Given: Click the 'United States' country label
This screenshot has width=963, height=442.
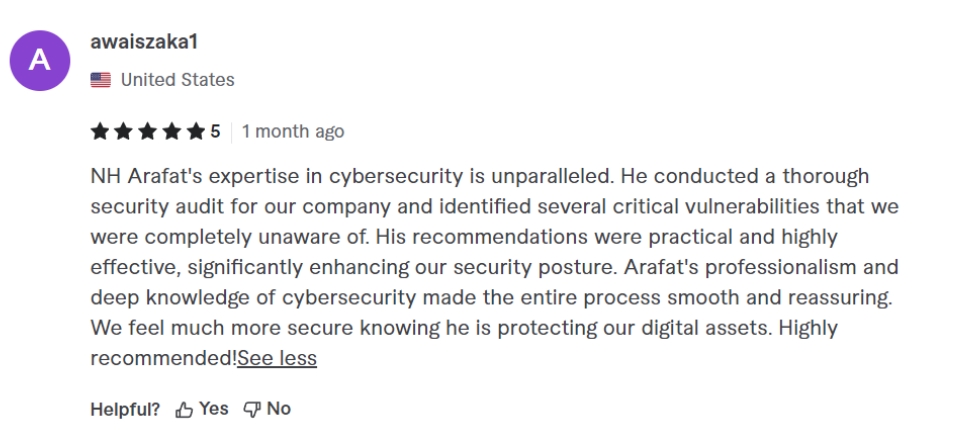Looking at the screenshot, I should (177, 80).
